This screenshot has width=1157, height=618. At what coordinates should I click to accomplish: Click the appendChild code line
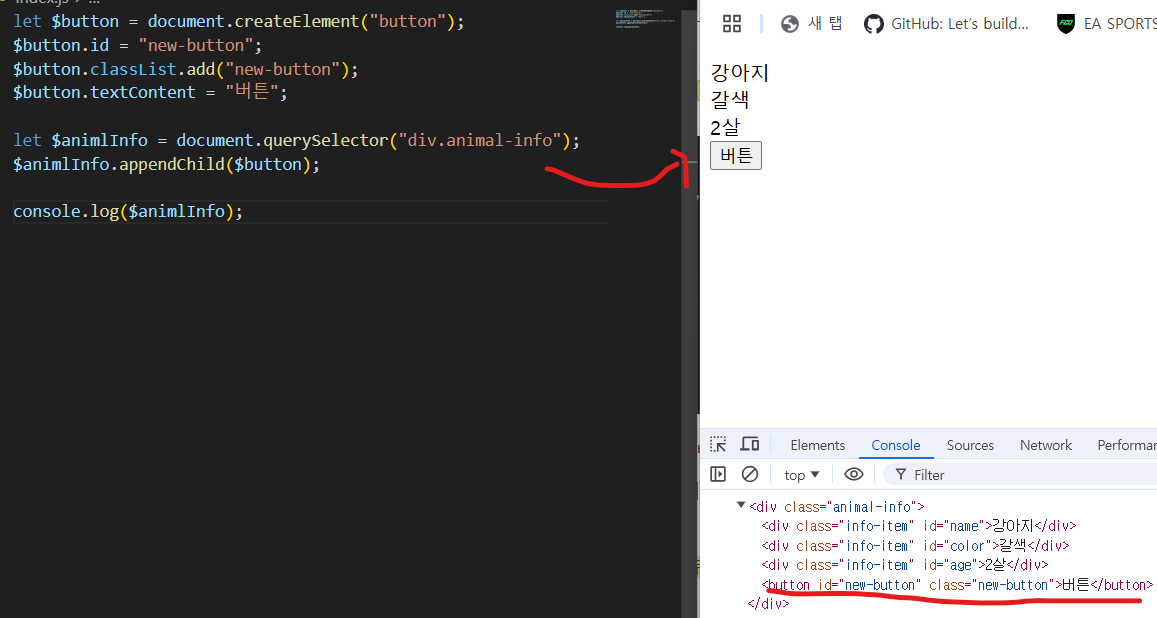tap(166, 164)
